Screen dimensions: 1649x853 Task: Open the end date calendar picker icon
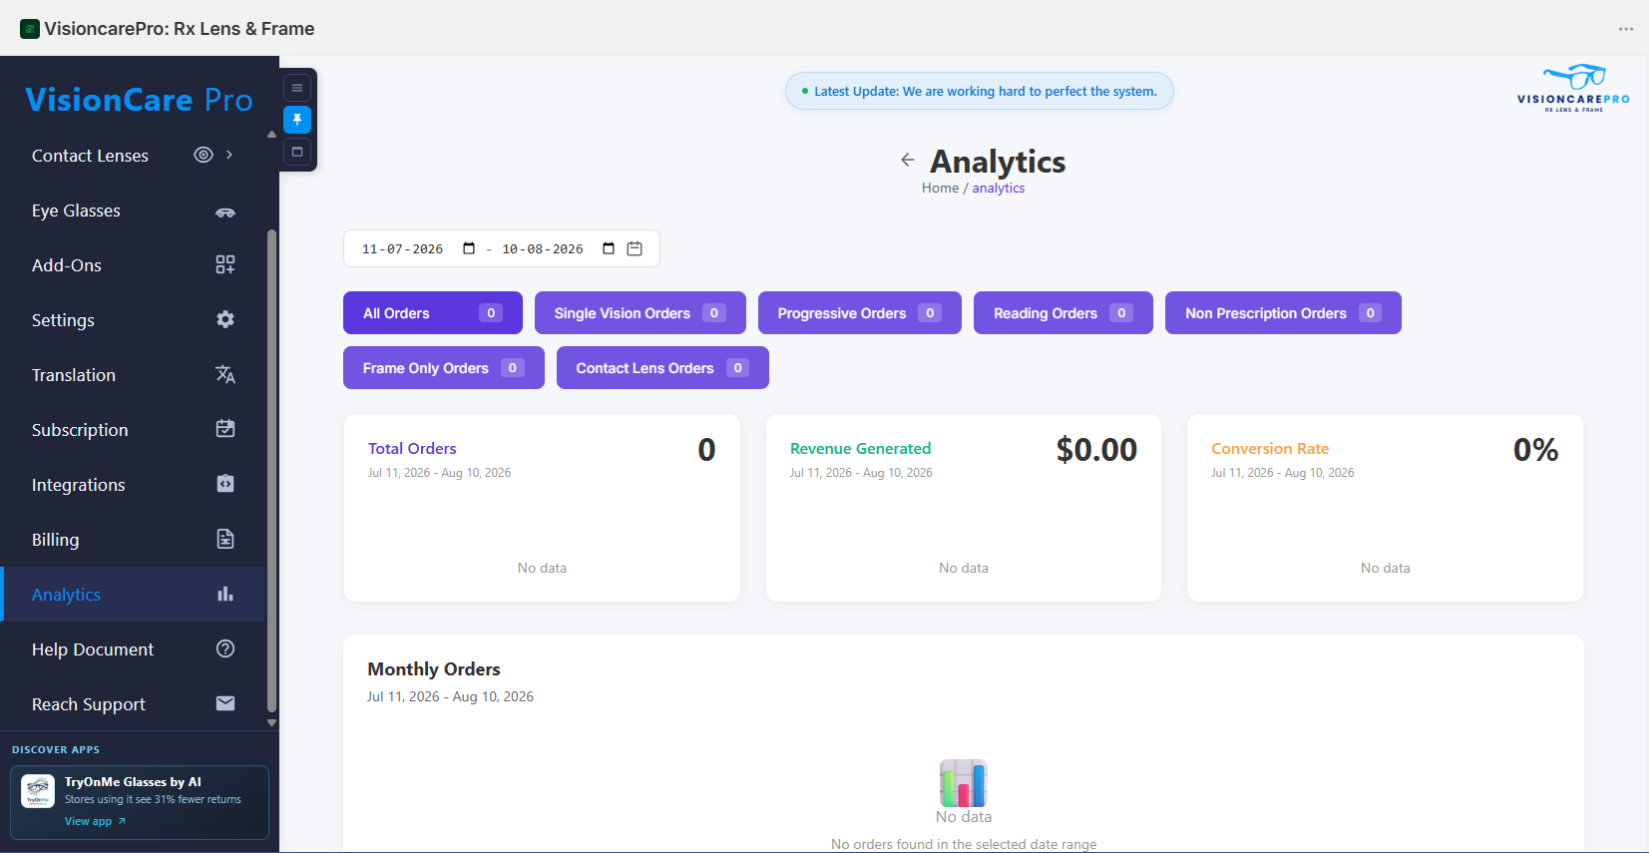609,249
